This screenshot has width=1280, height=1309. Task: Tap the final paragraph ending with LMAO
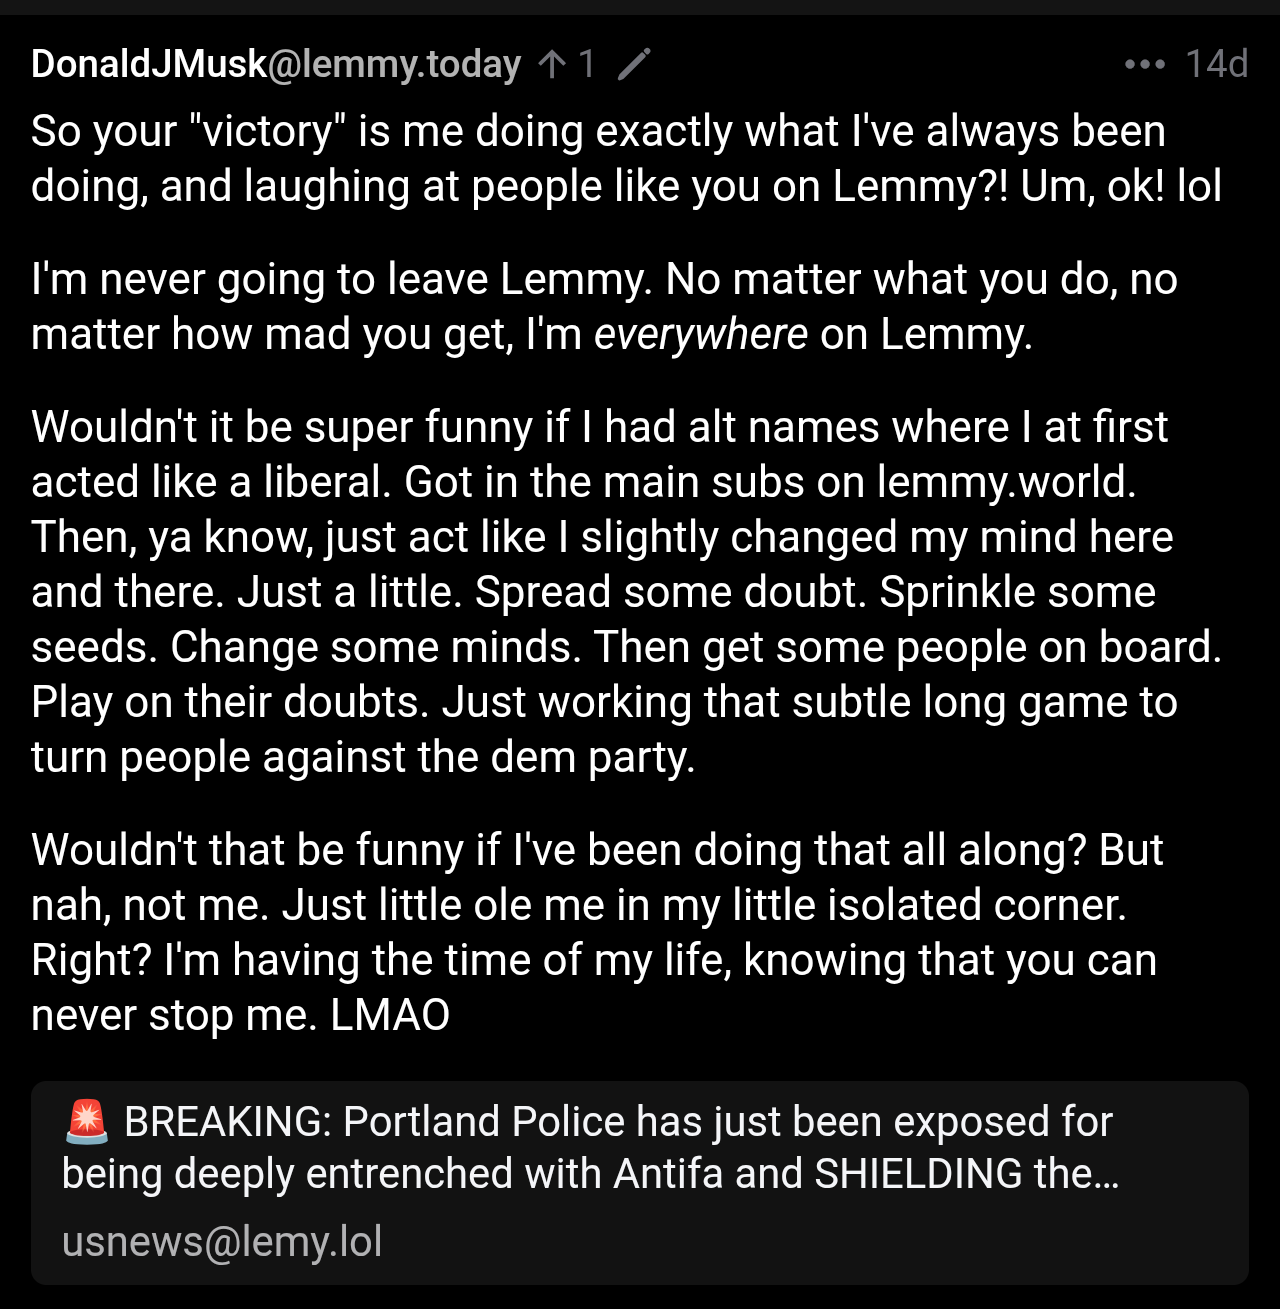point(597,932)
